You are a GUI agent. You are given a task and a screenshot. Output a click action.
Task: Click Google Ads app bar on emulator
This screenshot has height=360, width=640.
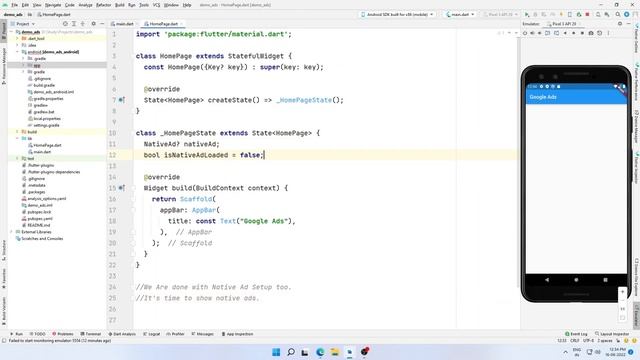[576, 97]
